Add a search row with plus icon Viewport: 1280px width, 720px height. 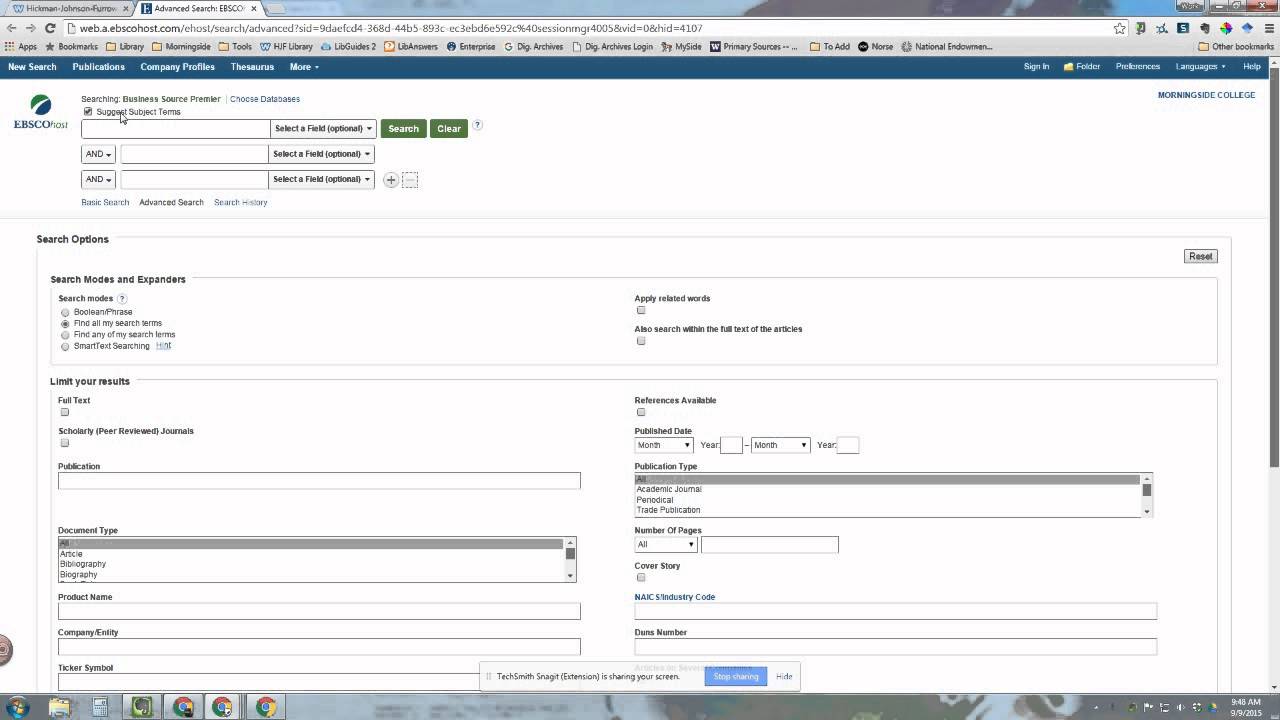(391, 180)
